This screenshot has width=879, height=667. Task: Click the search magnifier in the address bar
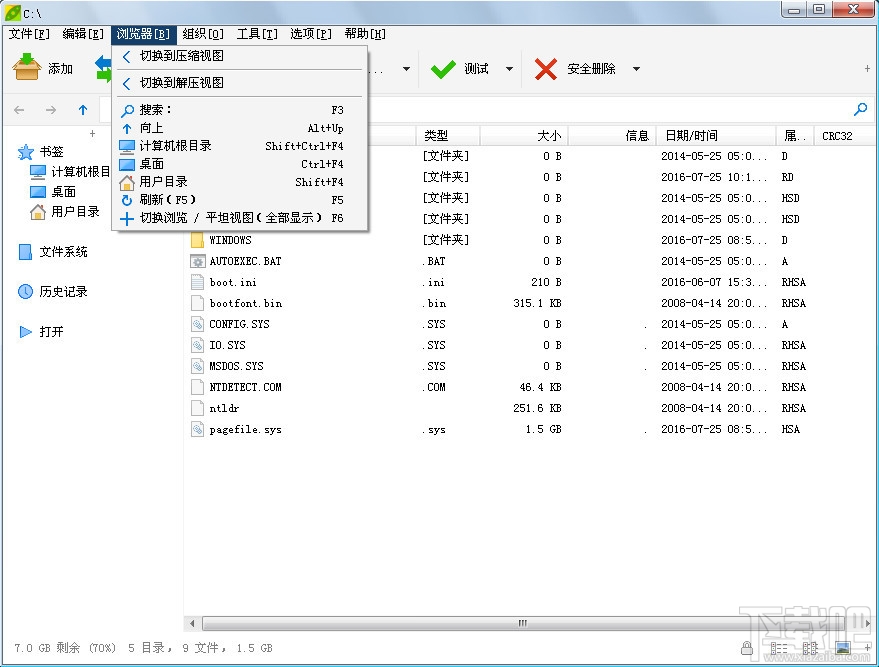(x=860, y=109)
